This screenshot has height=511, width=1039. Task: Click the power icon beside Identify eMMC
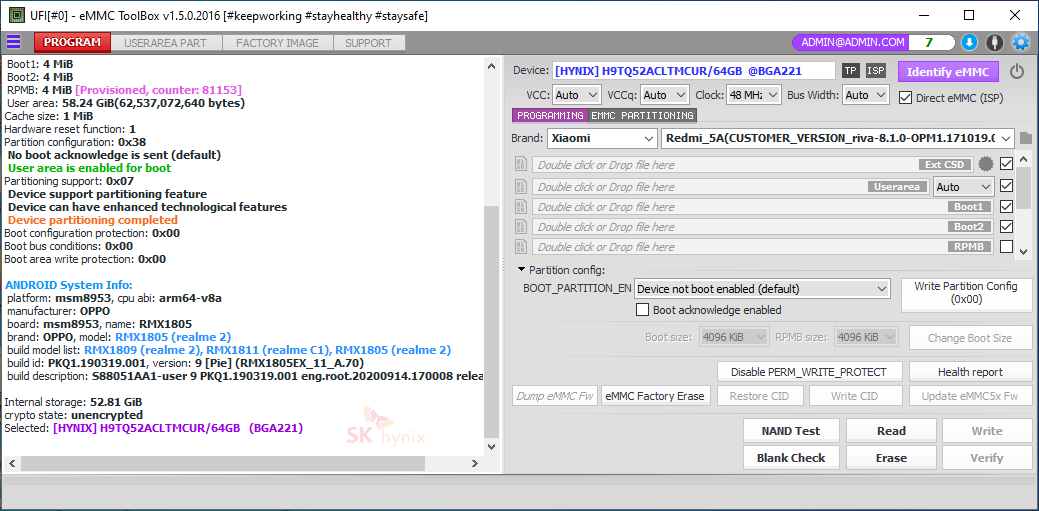tap(1016, 71)
